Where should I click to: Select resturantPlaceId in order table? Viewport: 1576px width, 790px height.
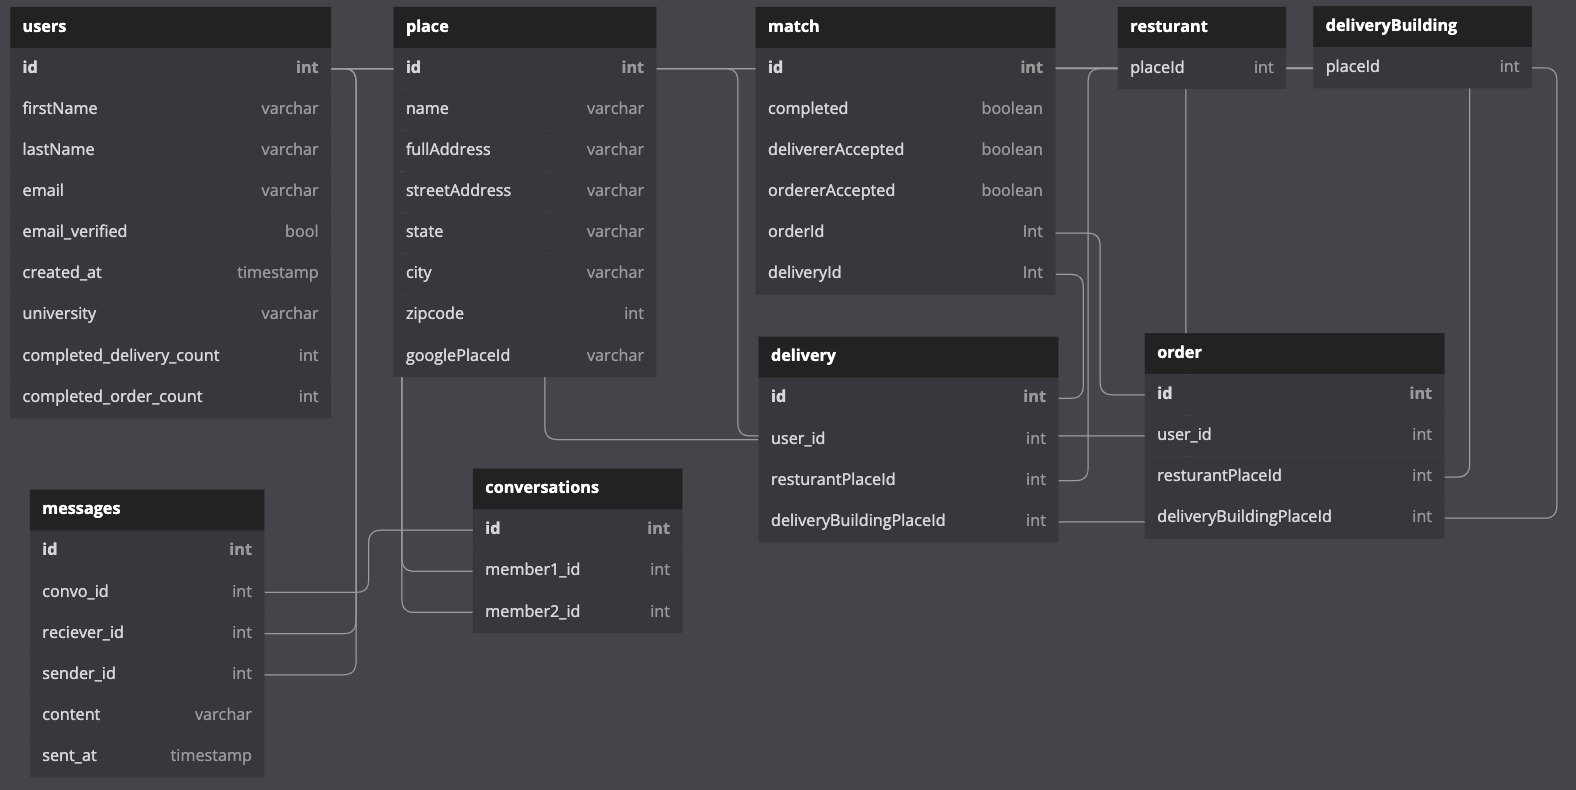pyautogui.click(x=1294, y=475)
